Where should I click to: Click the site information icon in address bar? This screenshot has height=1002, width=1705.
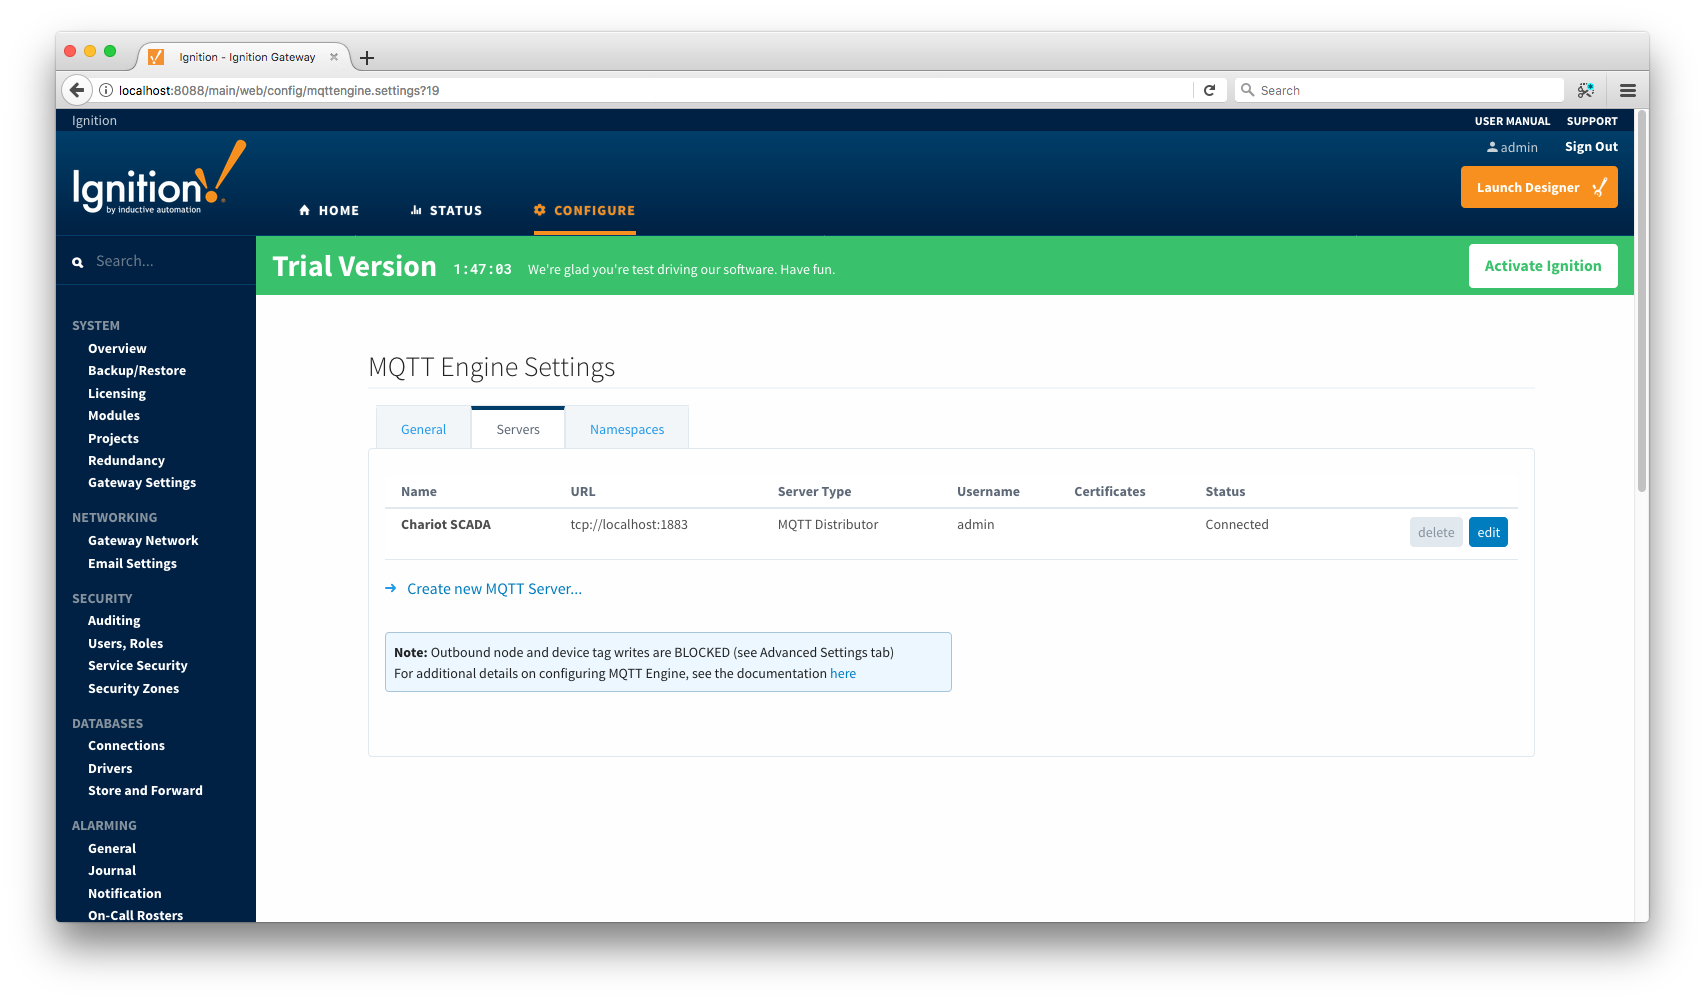(x=106, y=90)
